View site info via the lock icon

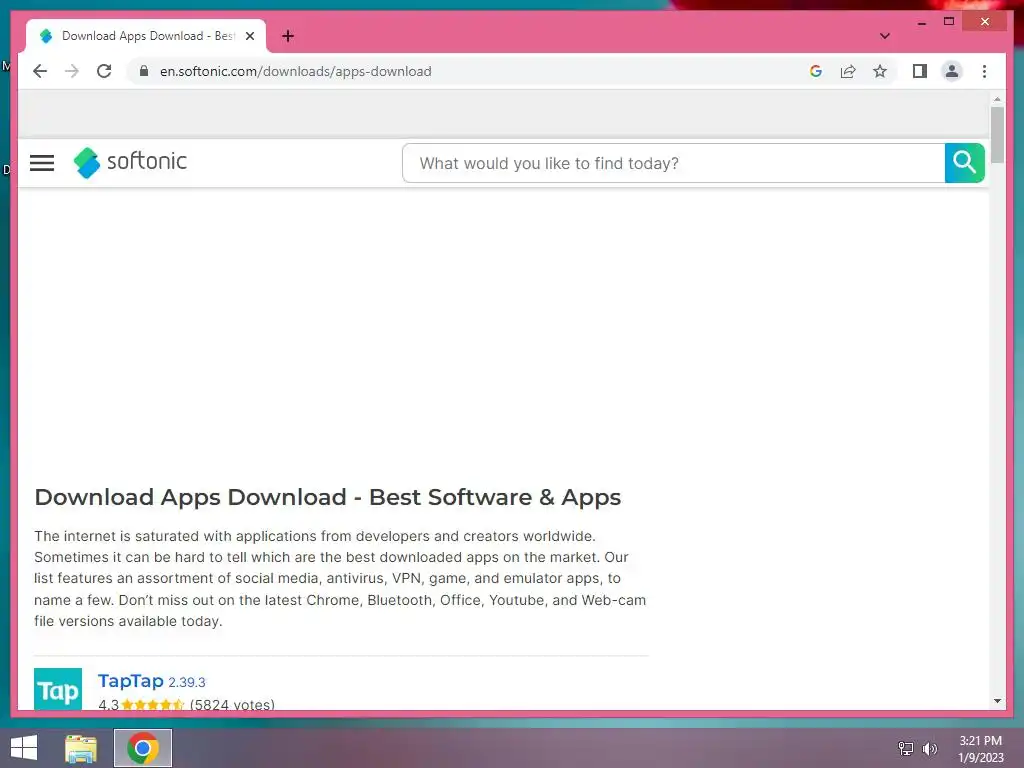(x=144, y=71)
